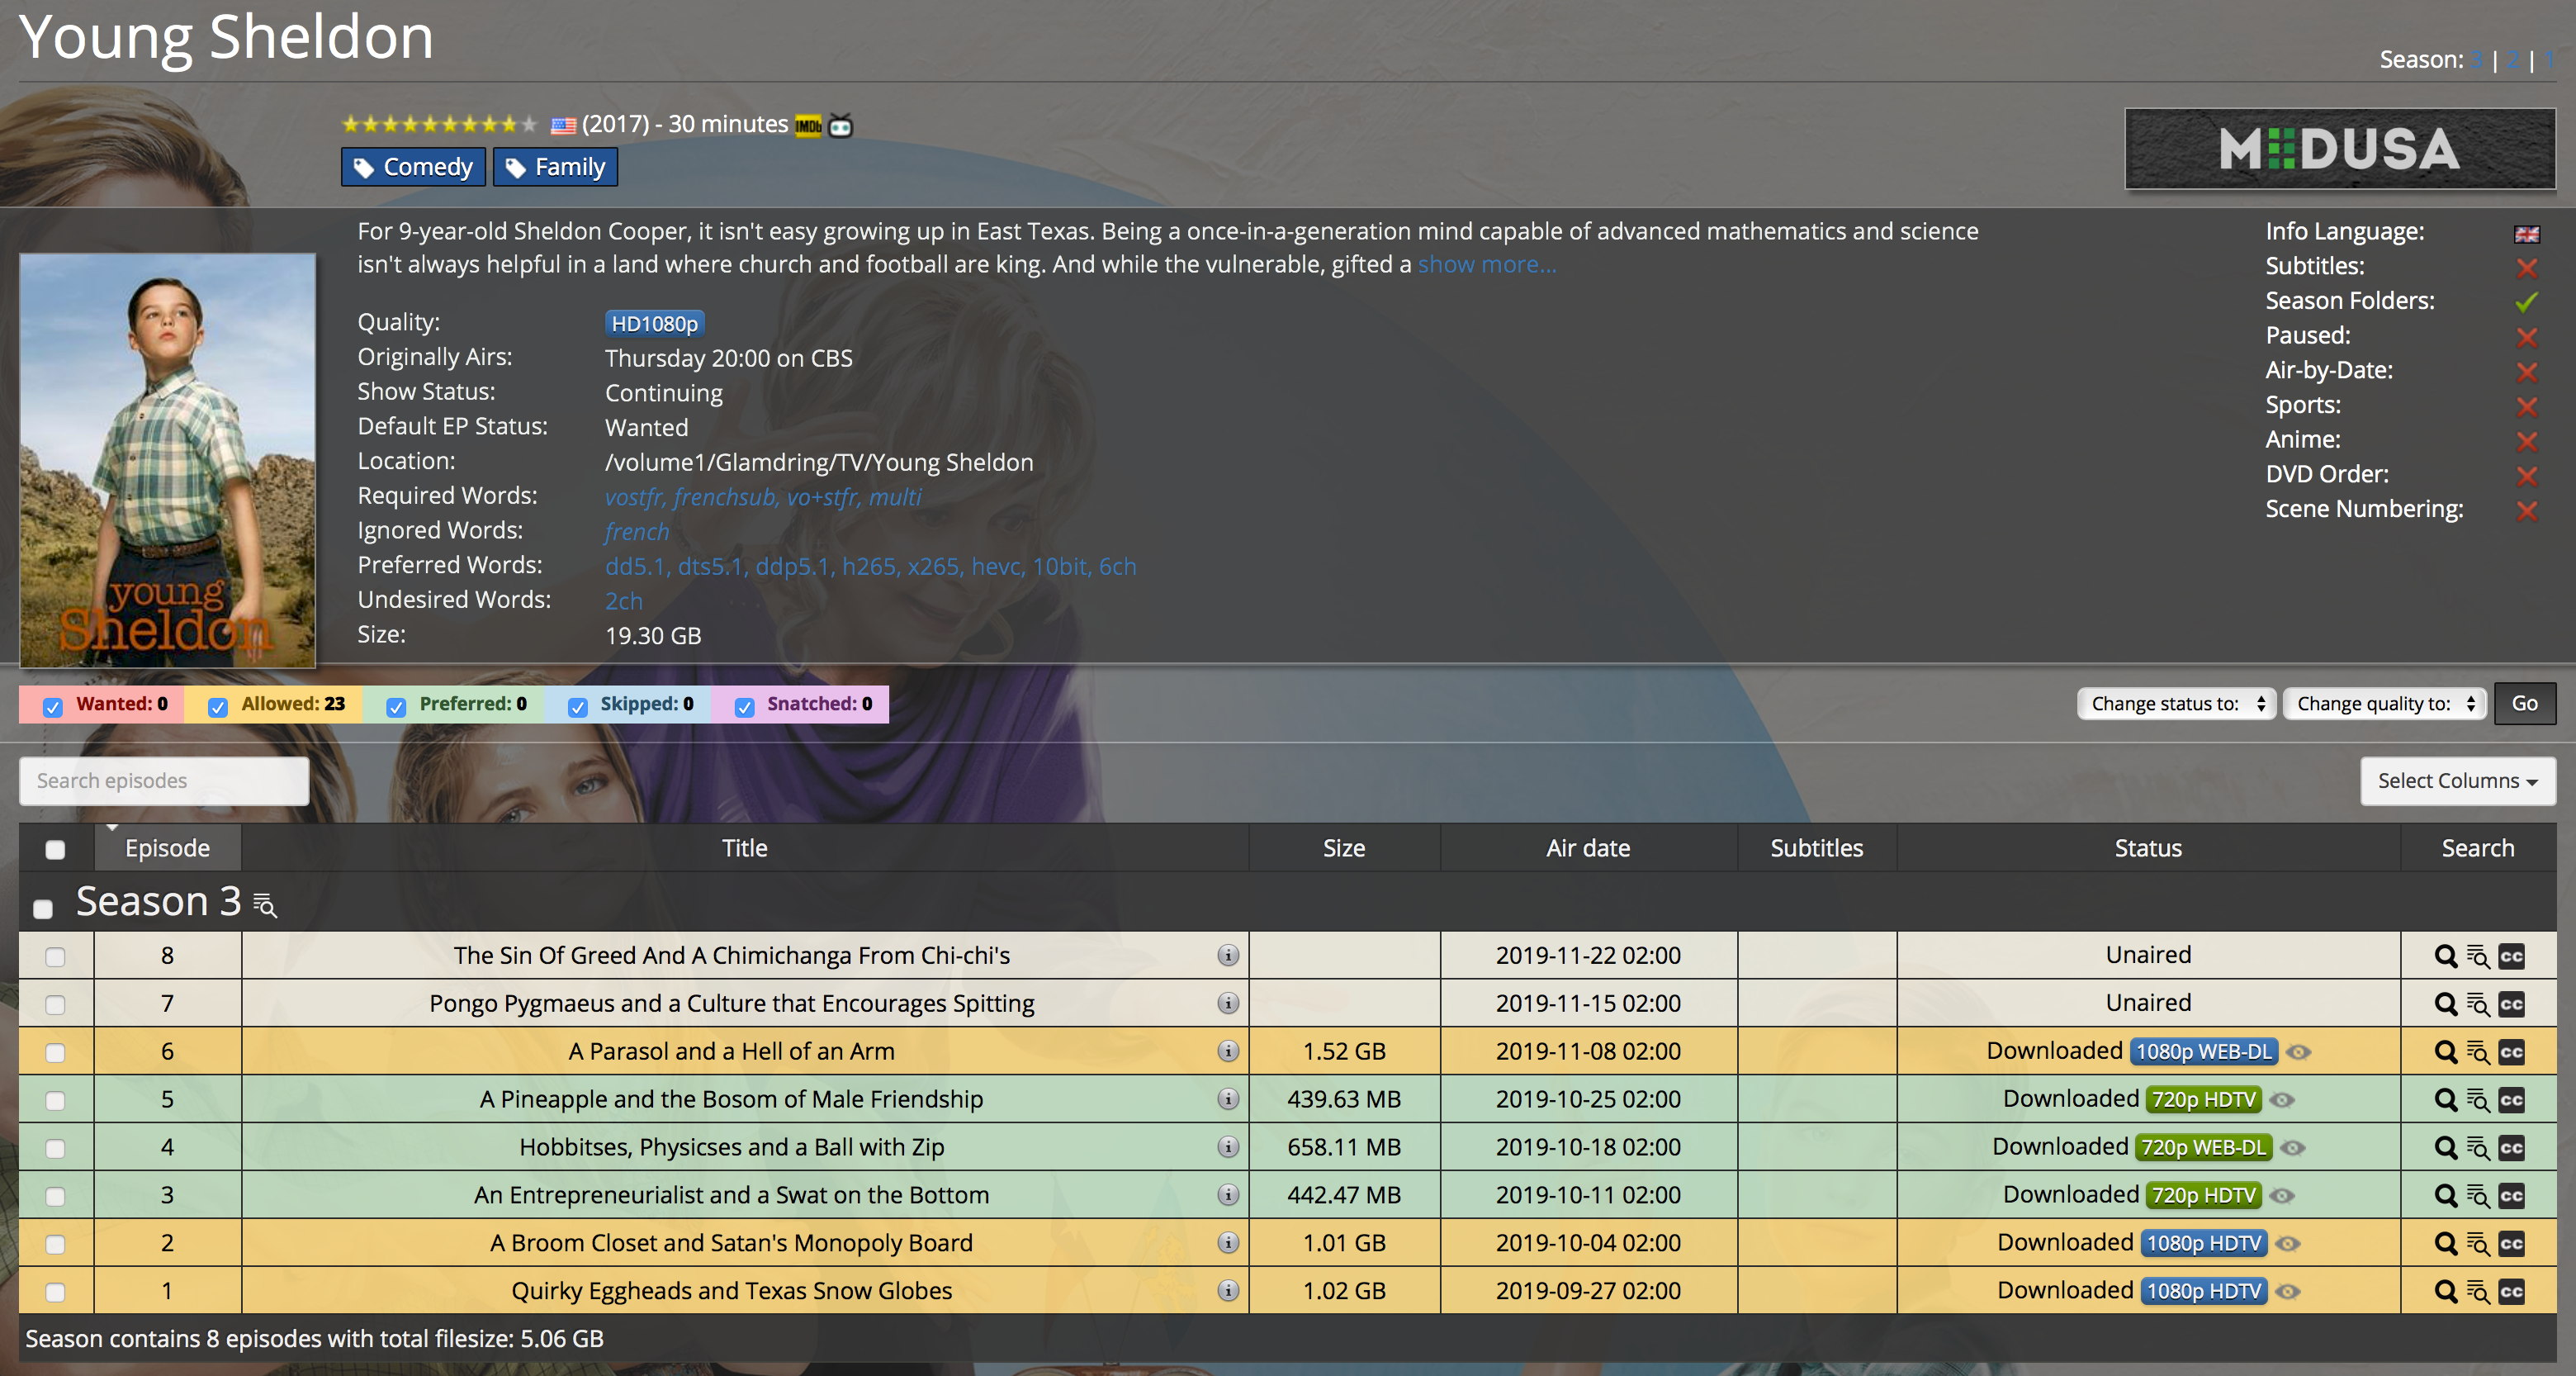2576x1376 pixels.
Task: Open the Select Columns dropdown
Action: (x=2457, y=780)
